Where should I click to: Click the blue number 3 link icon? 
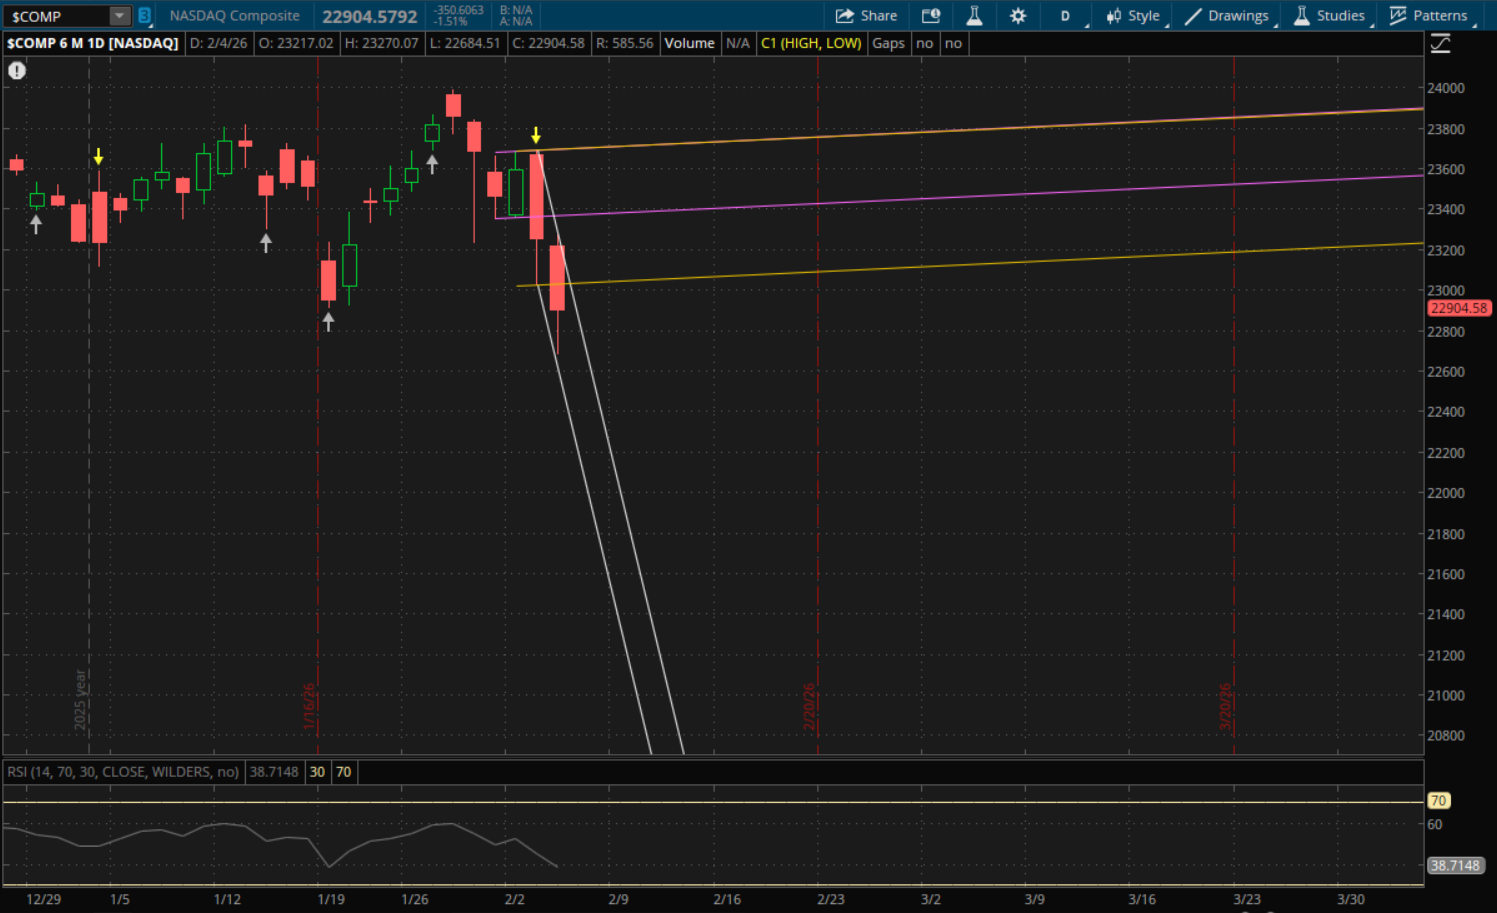click(x=144, y=16)
